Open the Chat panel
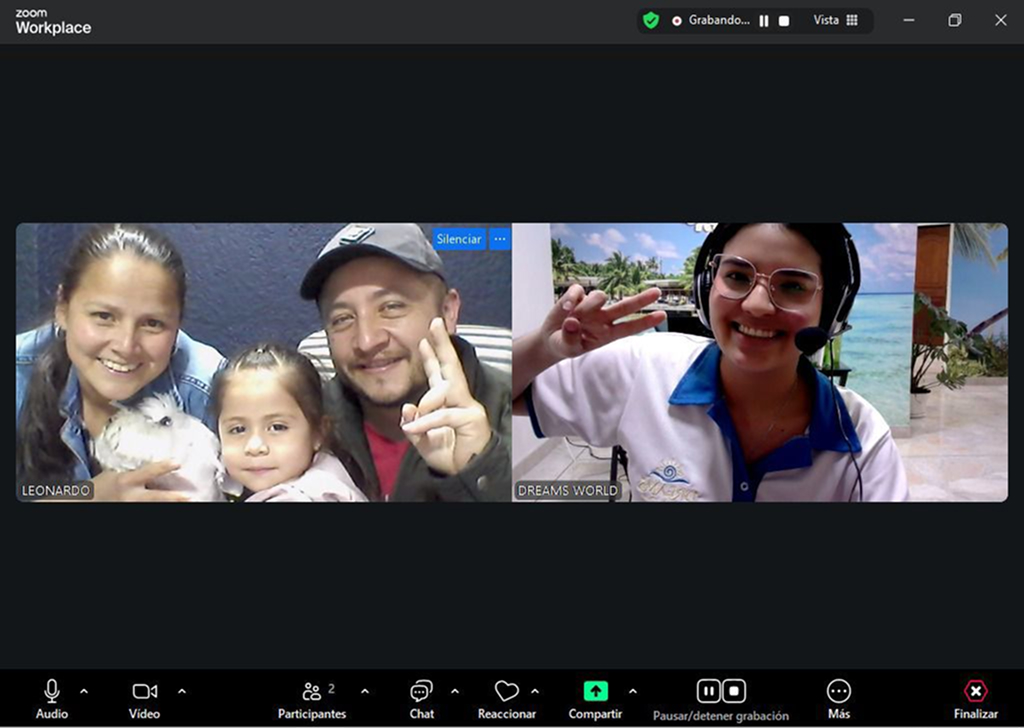Viewport: 1024px width, 728px height. (421, 691)
